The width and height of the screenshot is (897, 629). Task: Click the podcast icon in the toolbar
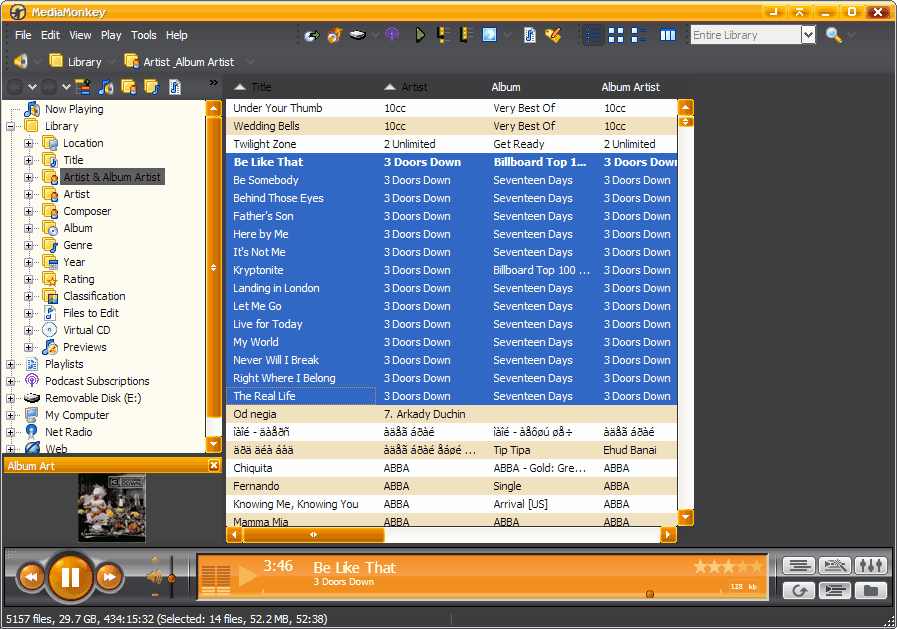[x=392, y=35]
